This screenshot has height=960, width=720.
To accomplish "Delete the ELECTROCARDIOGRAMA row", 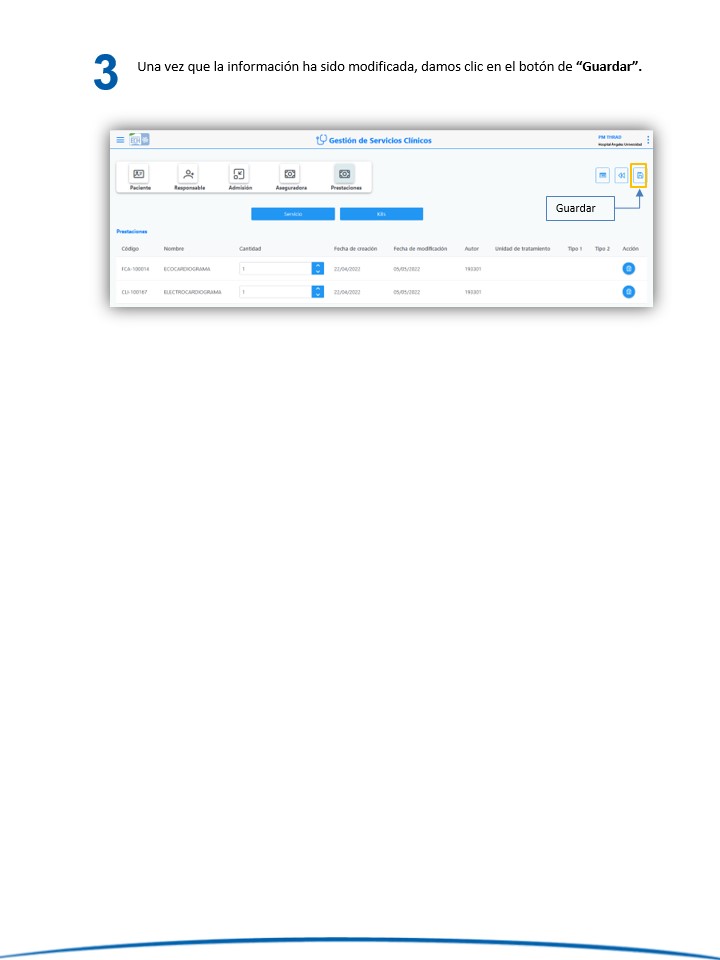I will pos(629,292).
